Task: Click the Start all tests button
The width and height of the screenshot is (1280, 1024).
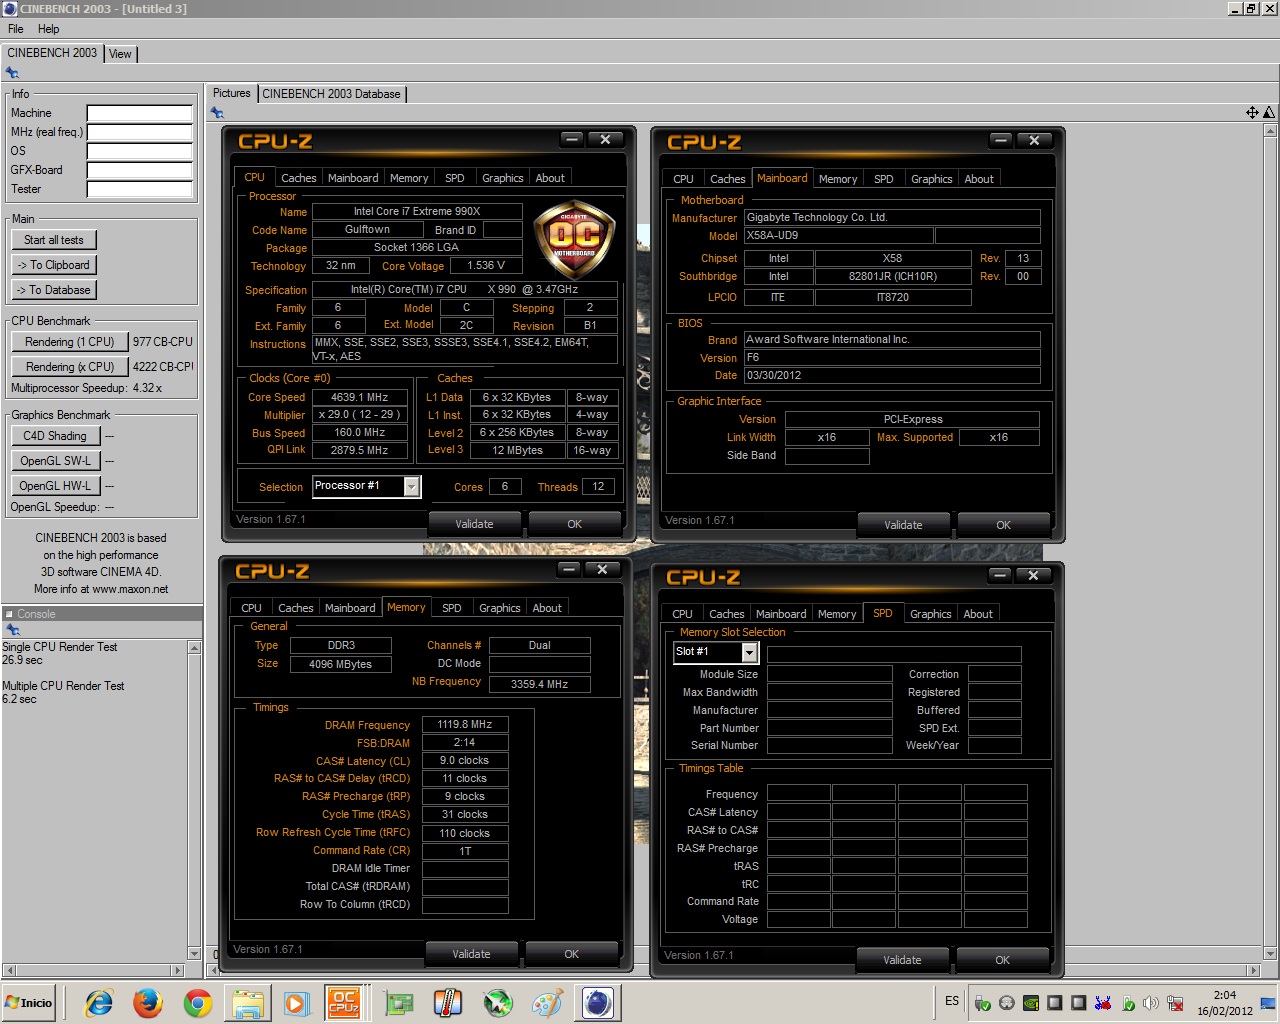Action: pyautogui.click(x=54, y=240)
